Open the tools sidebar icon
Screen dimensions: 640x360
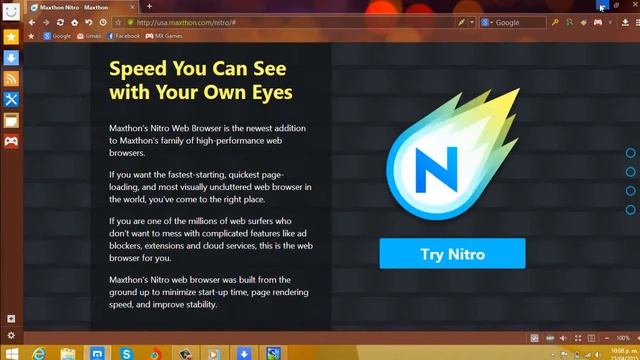11,100
